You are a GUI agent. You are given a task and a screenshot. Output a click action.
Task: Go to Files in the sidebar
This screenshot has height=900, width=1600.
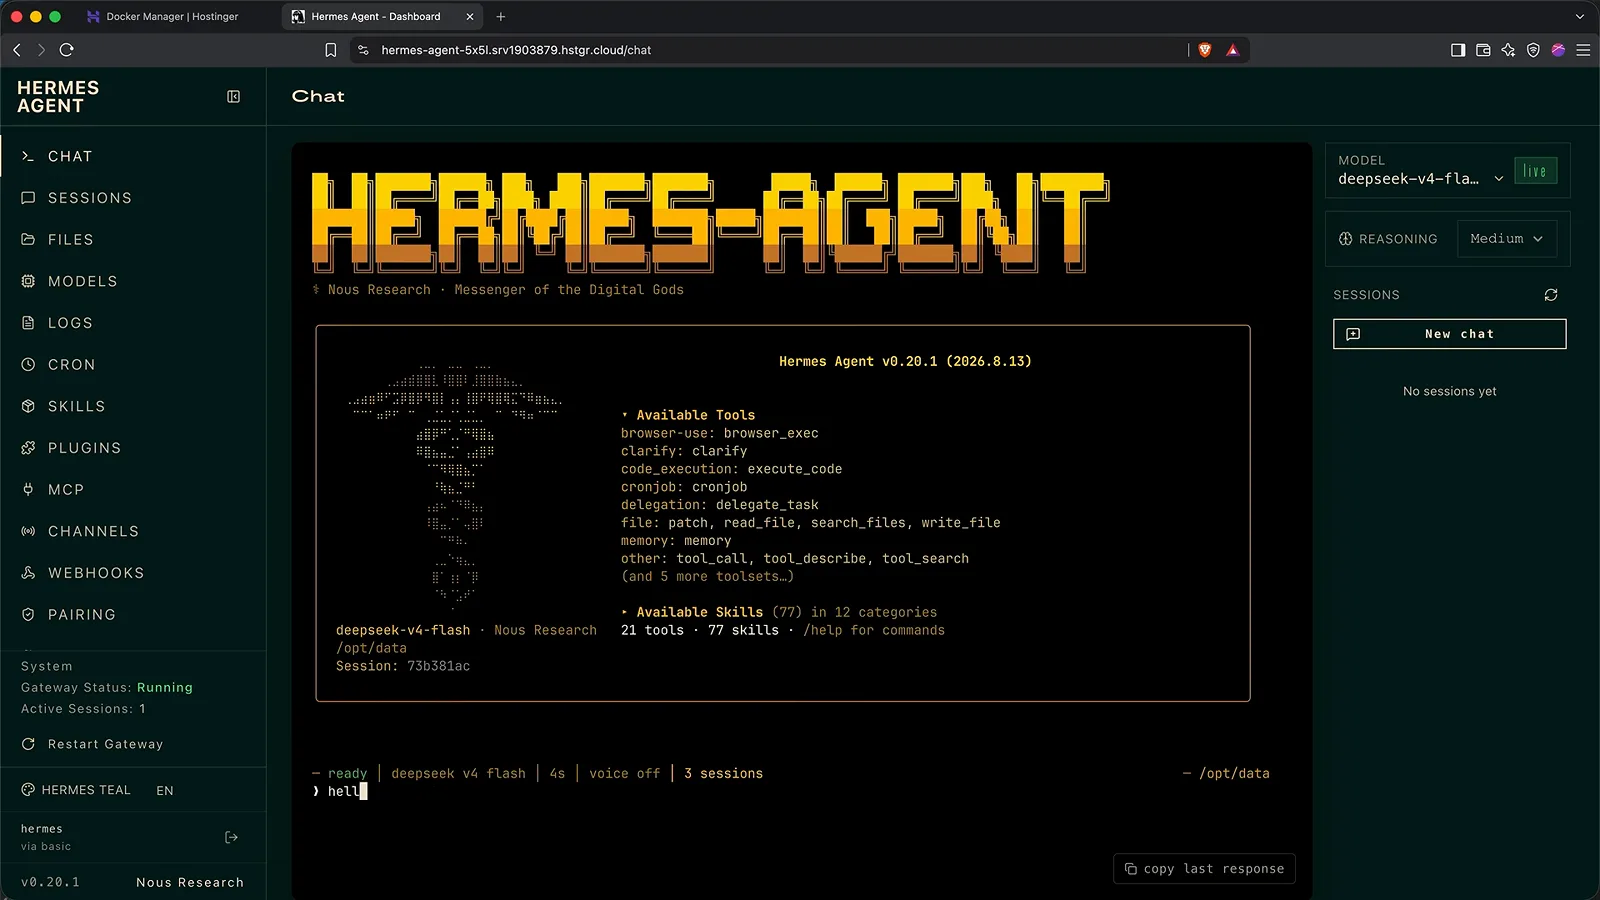click(133, 240)
